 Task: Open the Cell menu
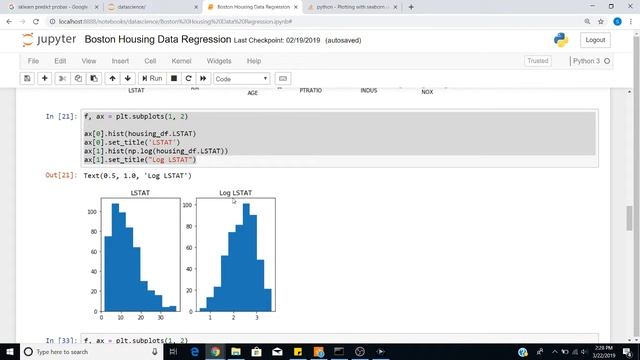(150, 61)
